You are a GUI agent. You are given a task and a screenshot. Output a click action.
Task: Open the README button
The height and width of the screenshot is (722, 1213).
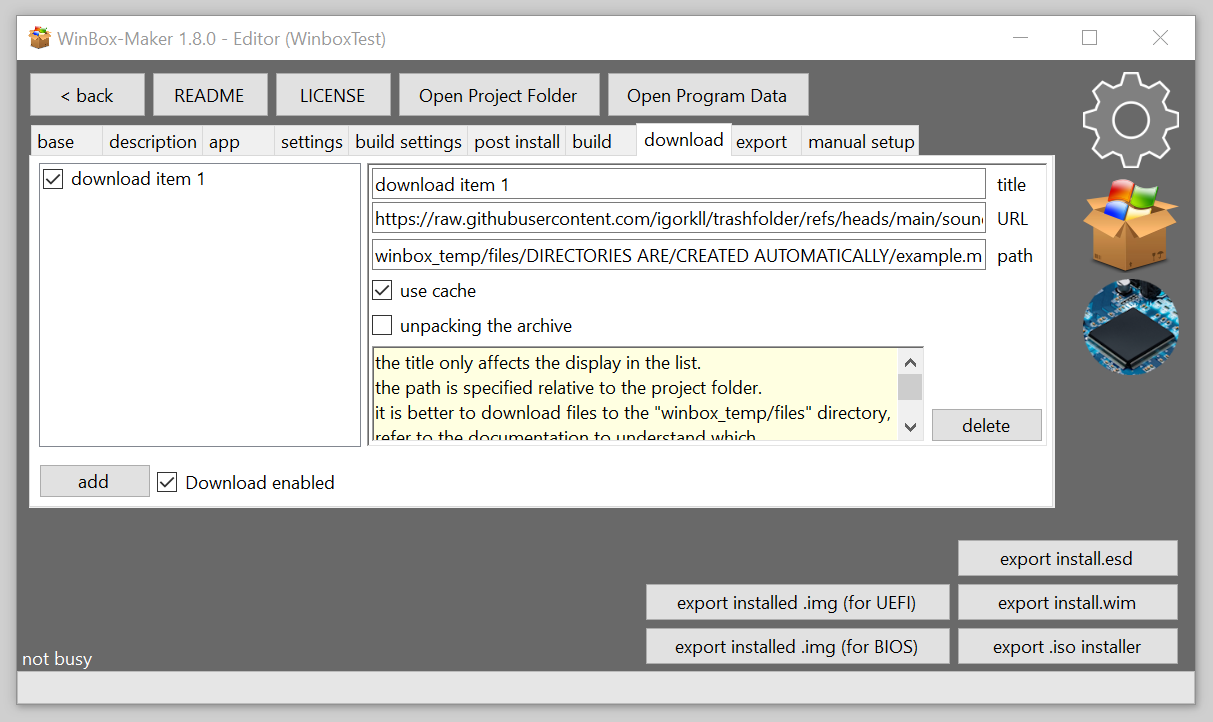tap(210, 95)
